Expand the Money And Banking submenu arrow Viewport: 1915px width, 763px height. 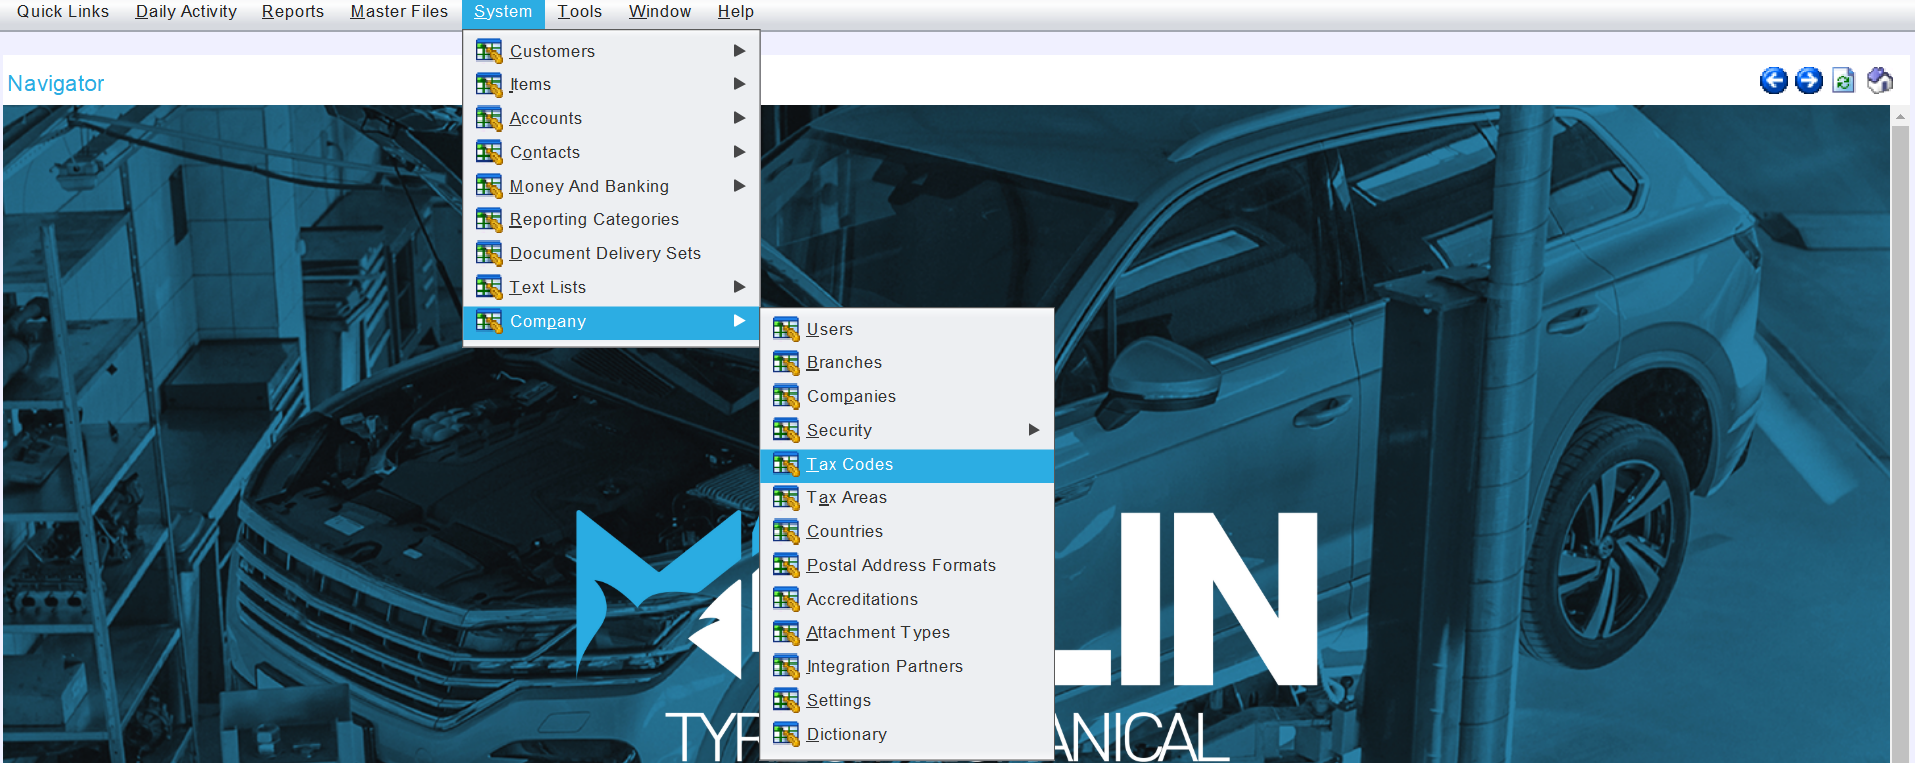click(739, 186)
